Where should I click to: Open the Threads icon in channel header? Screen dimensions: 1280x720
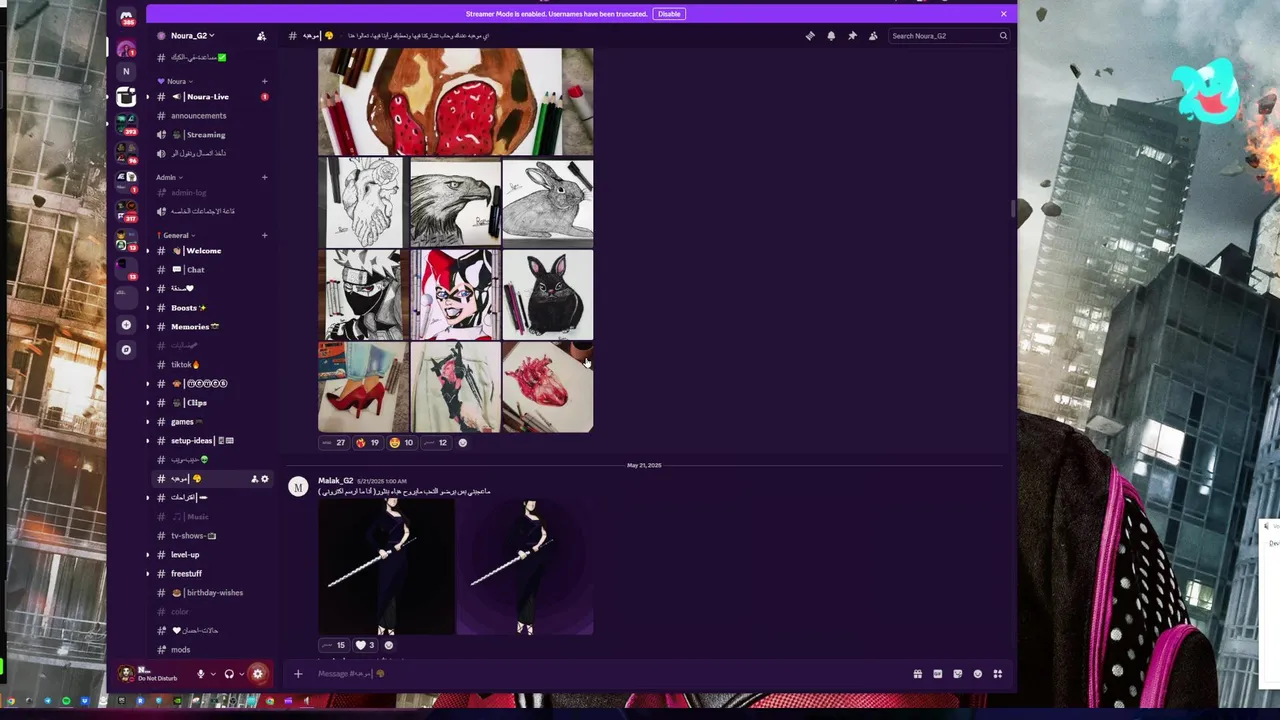[x=810, y=36]
